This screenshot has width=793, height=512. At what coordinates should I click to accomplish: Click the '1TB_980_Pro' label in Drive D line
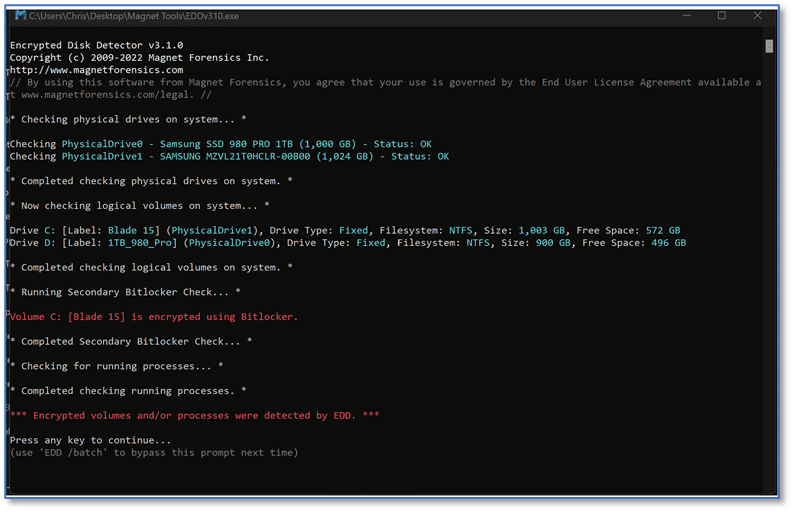click(140, 243)
